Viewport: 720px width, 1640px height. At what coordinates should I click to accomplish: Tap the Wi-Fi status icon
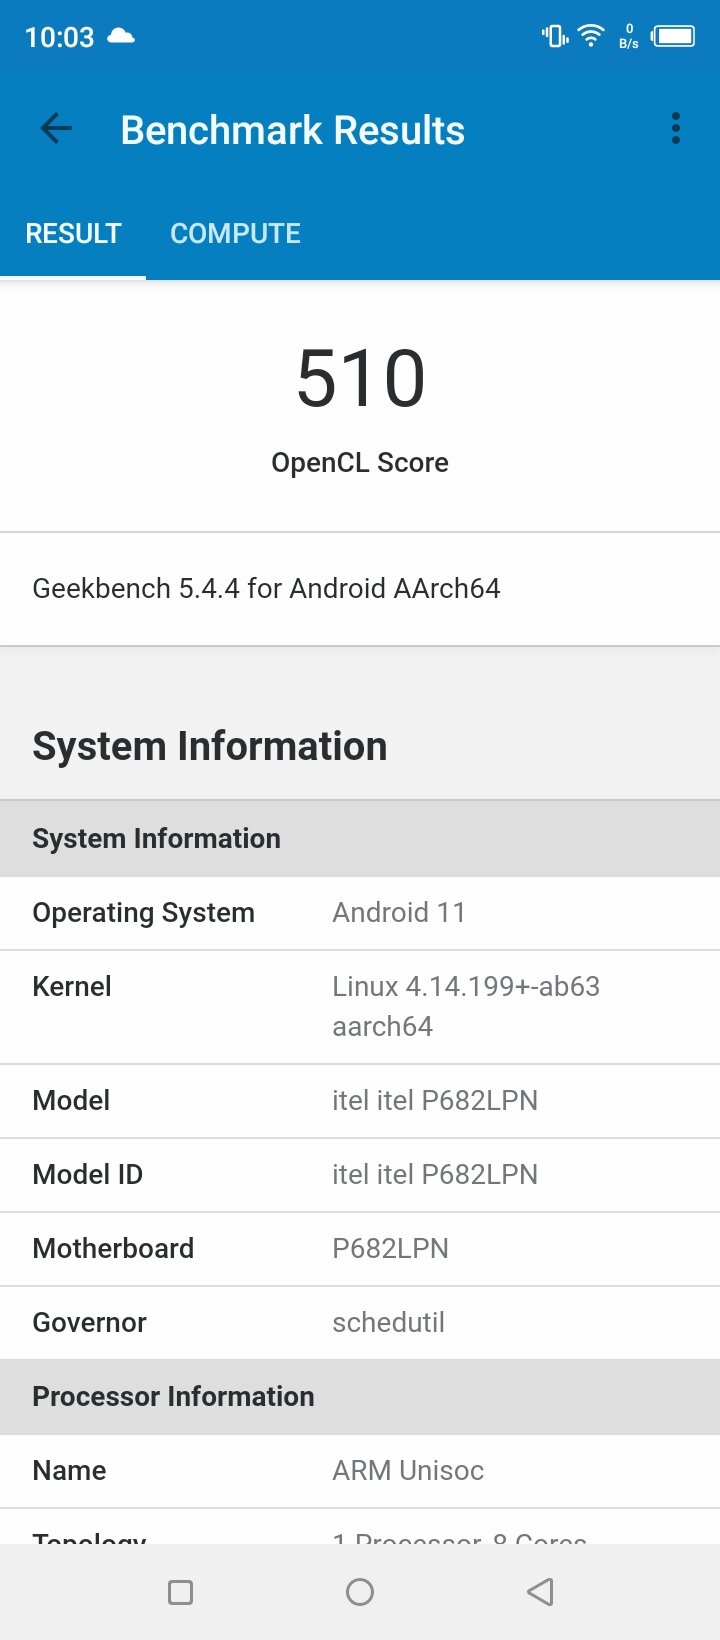tap(592, 37)
